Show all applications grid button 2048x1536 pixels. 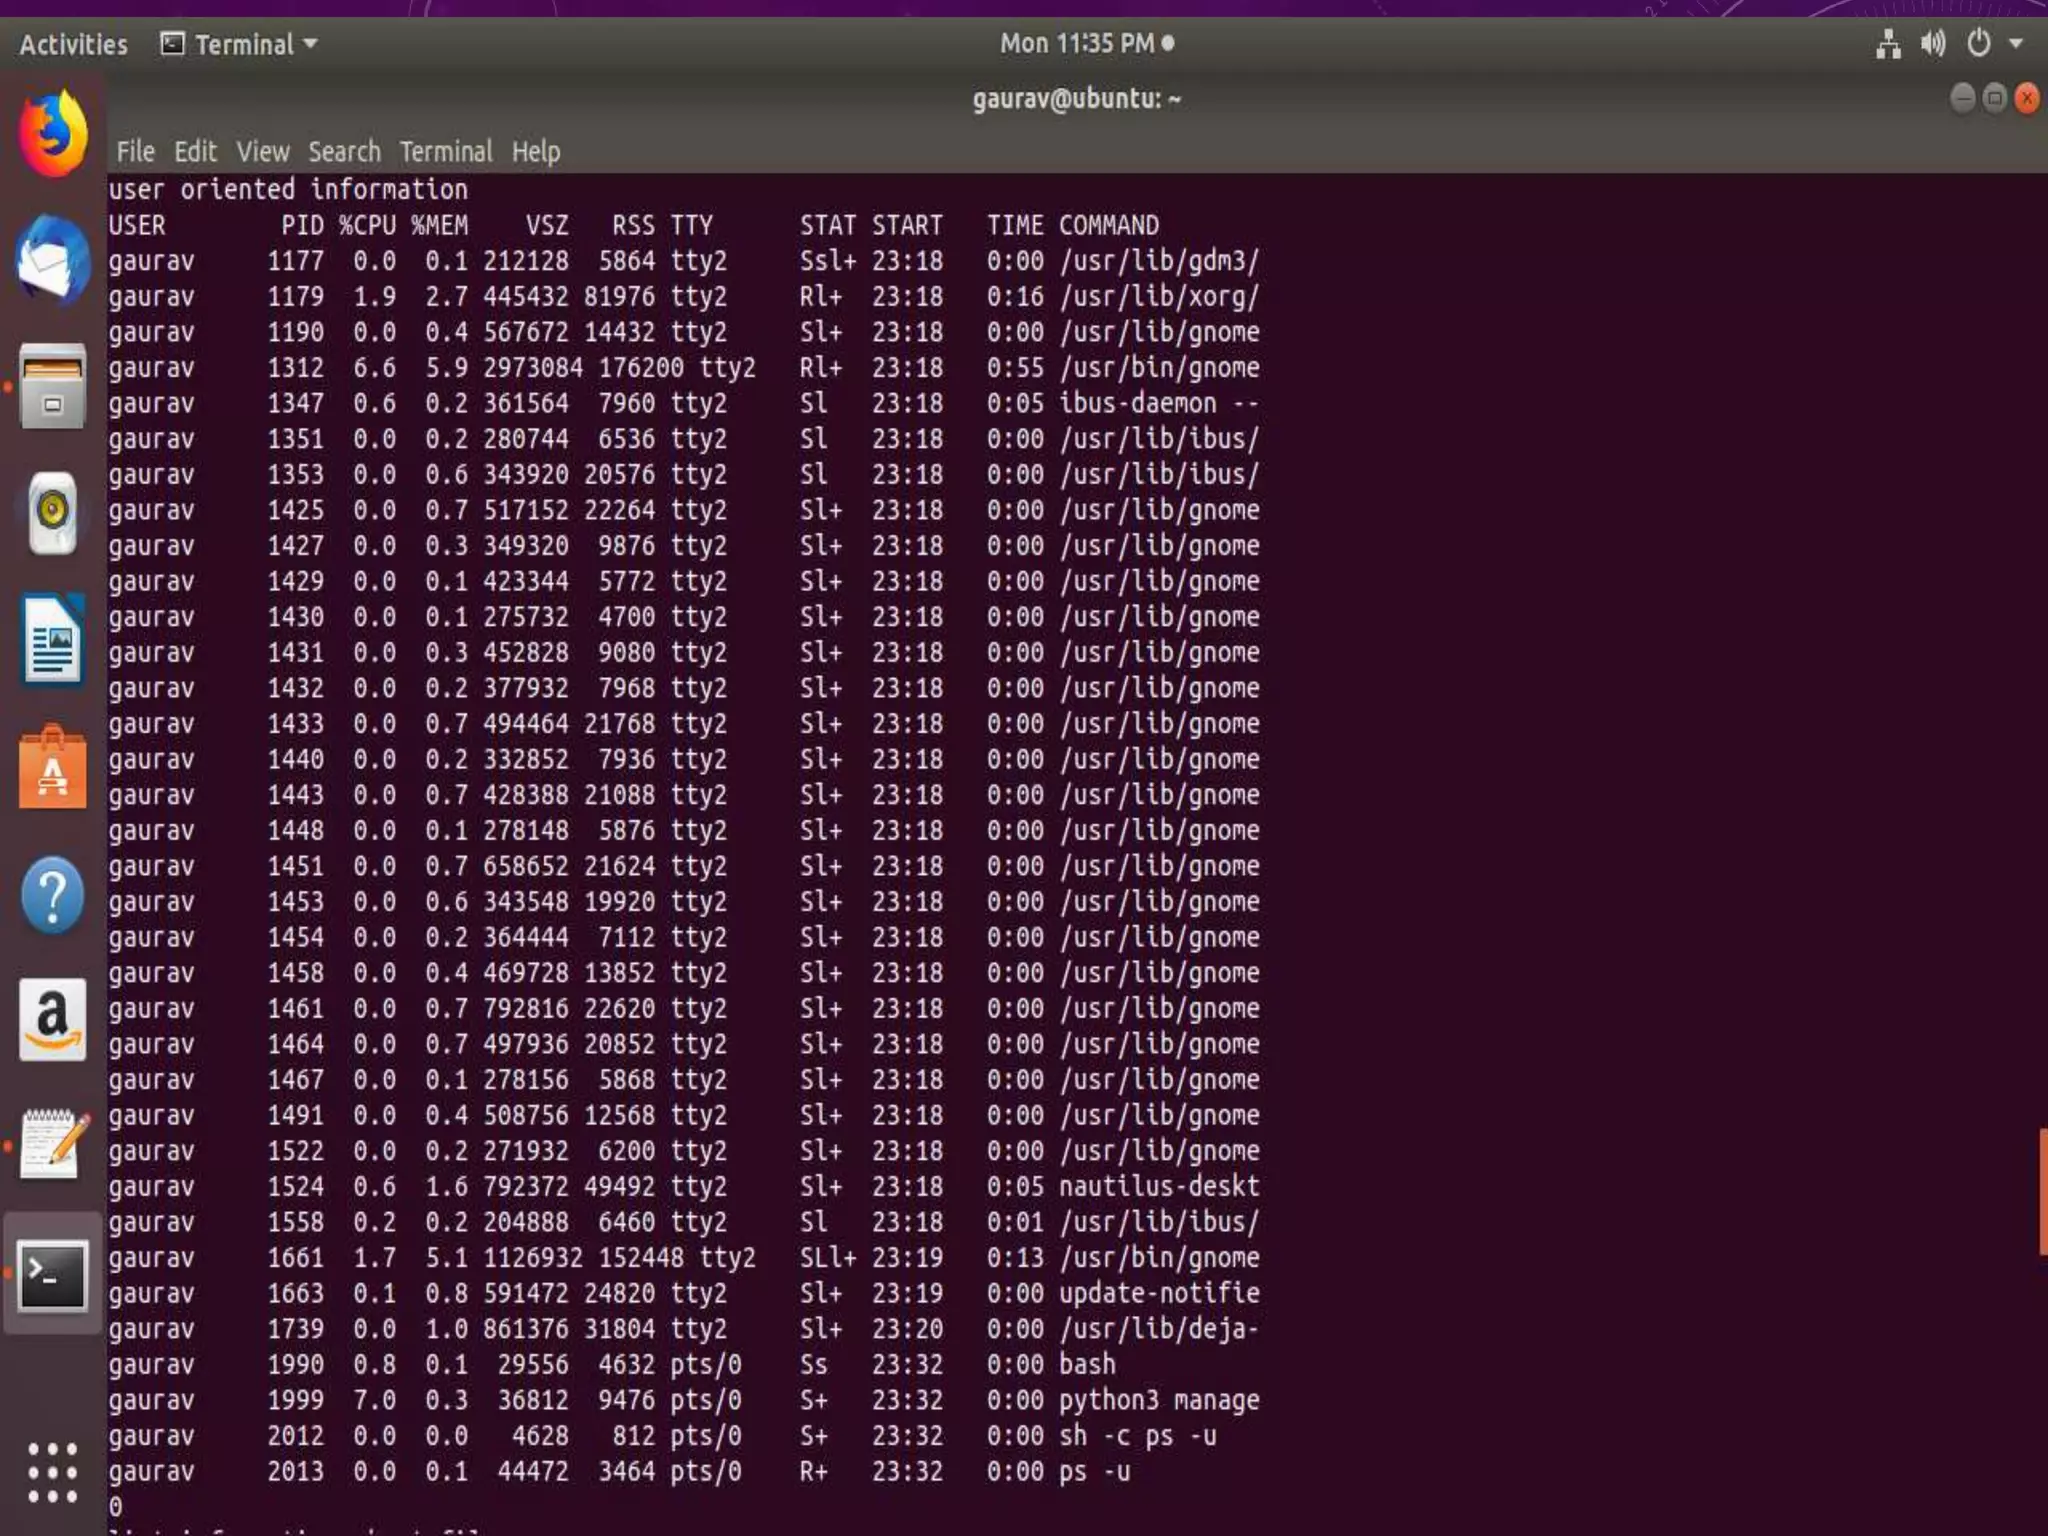[53, 1472]
